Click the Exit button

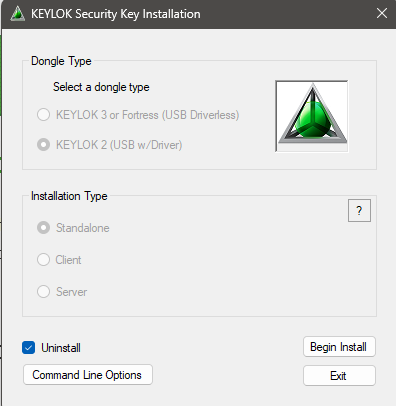(x=339, y=376)
